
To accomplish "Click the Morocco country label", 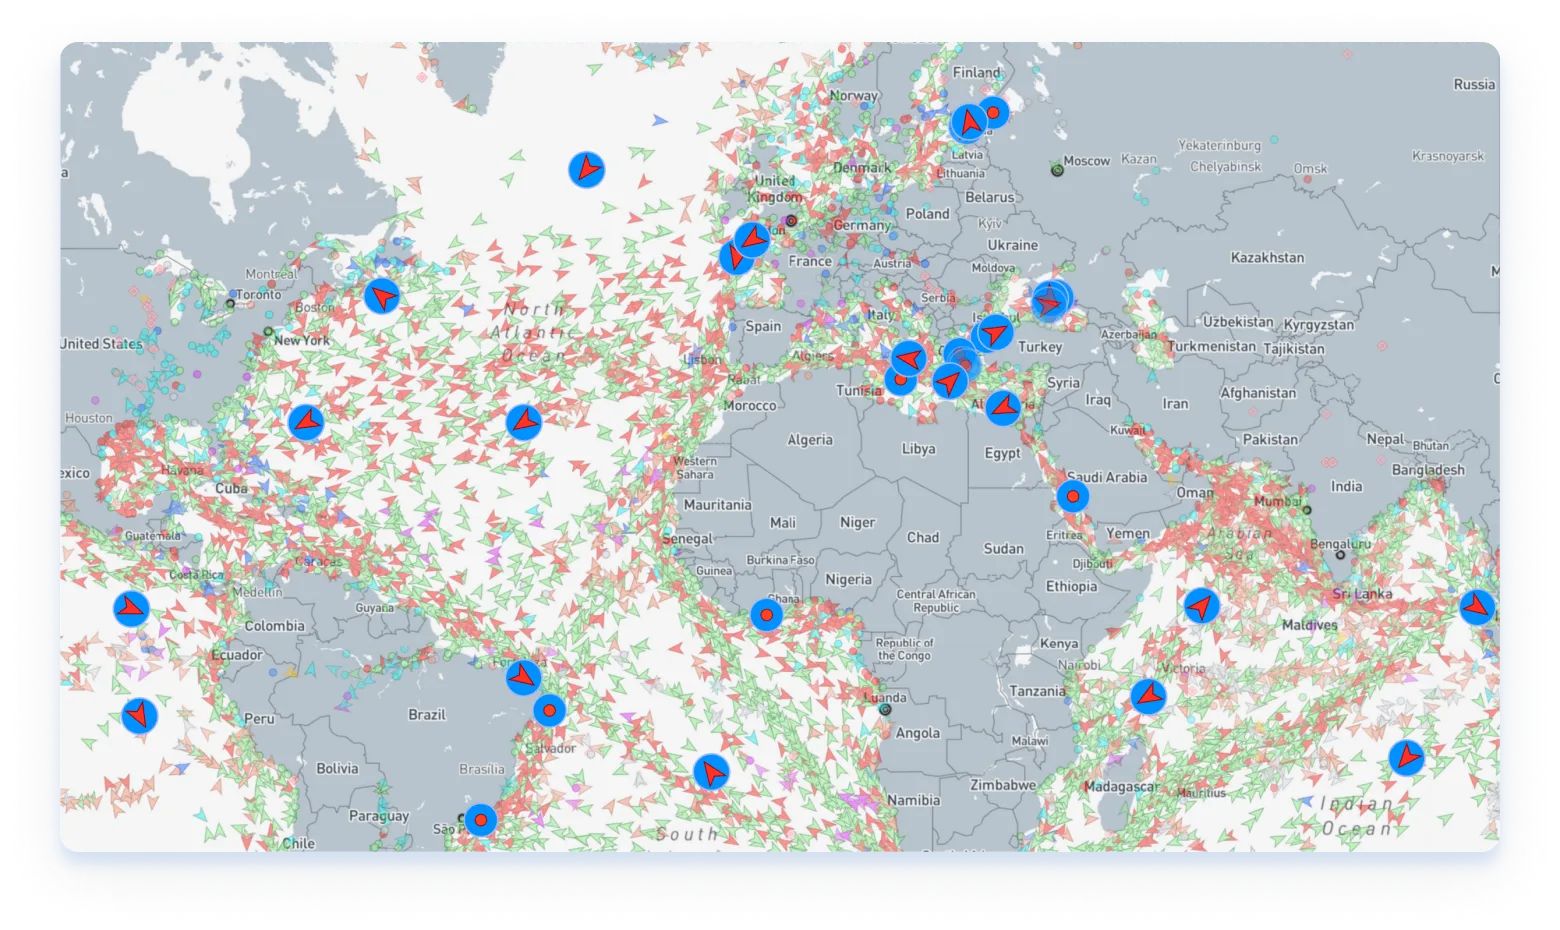I will pyautogui.click(x=750, y=406).
